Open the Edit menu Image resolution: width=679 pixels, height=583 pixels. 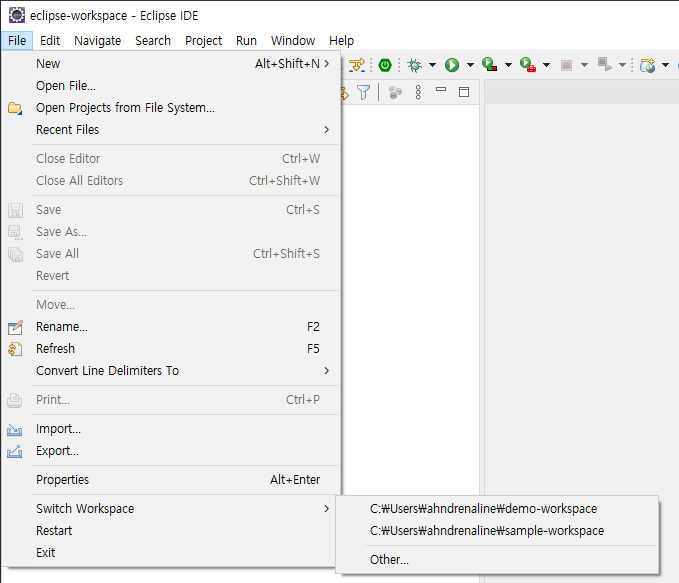click(x=50, y=41)
